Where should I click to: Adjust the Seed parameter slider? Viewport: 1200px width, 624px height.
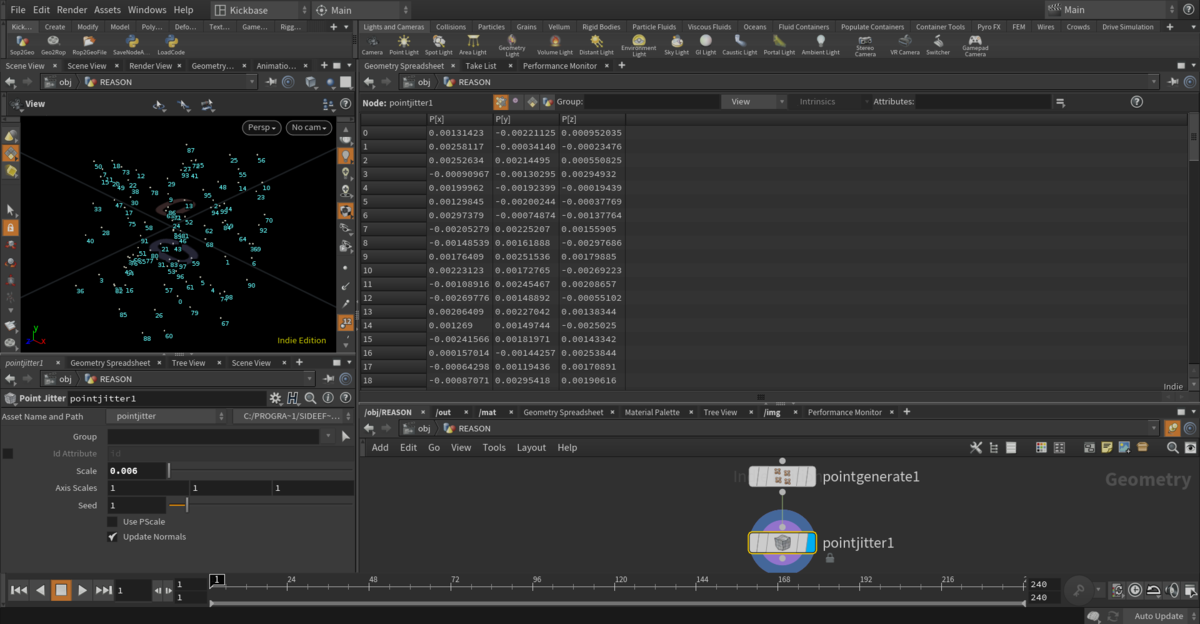pos(261,505)
